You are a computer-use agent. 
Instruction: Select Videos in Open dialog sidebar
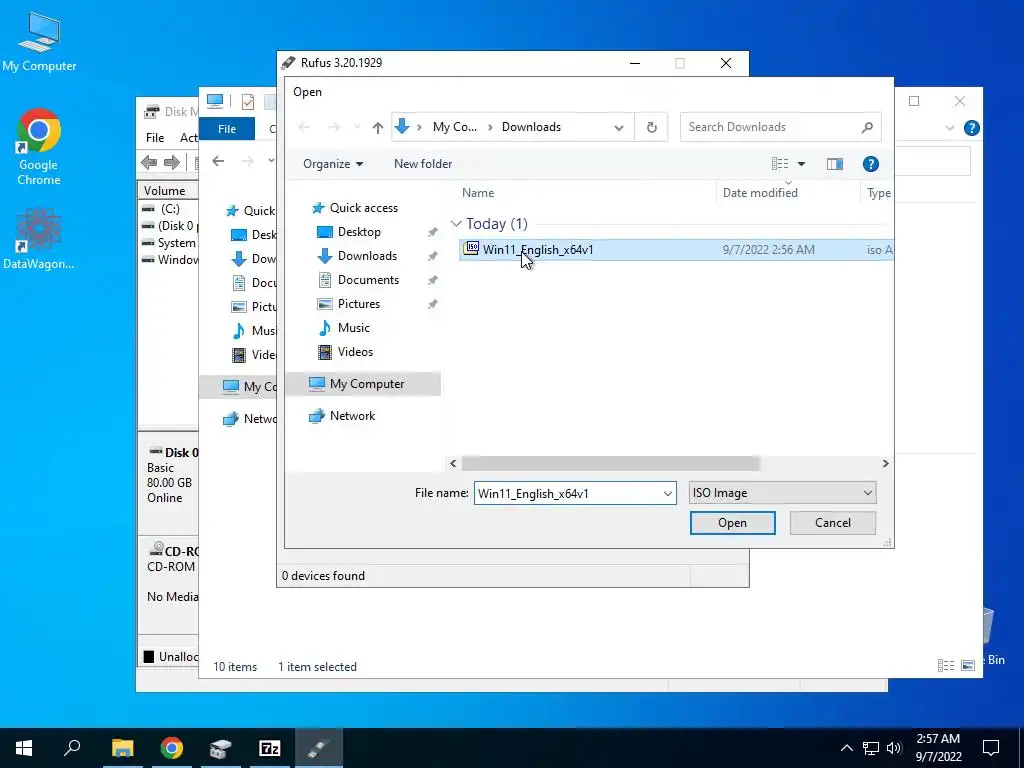[355, 352]
